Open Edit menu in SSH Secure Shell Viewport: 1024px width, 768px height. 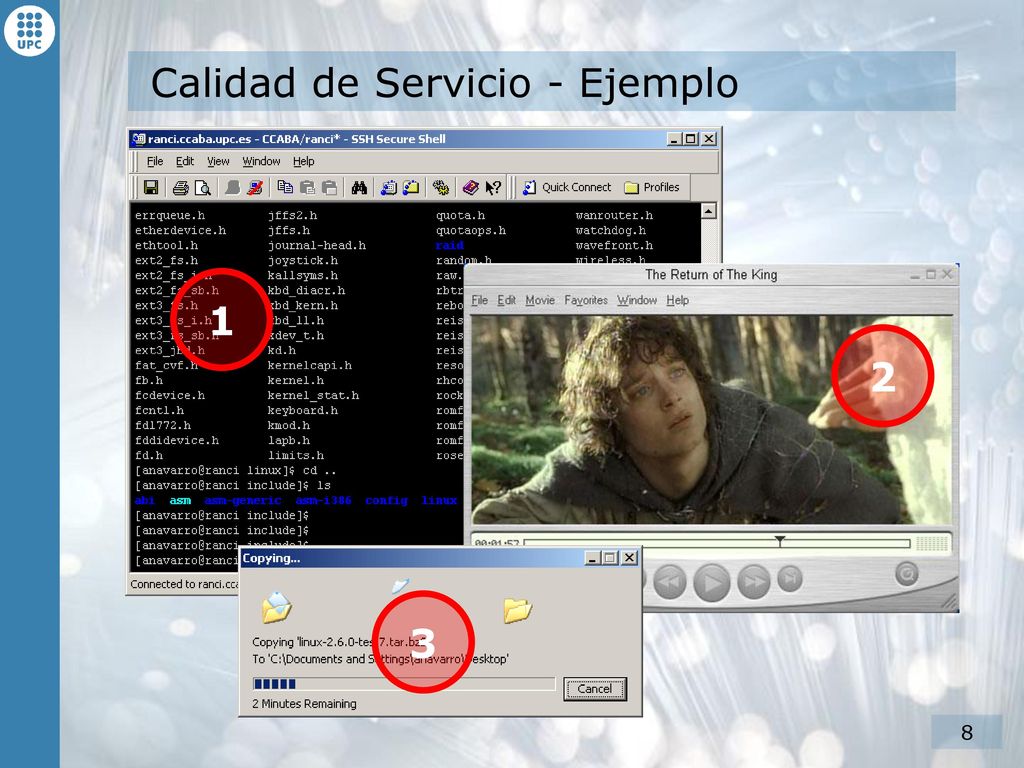pyautogui.click(x=185, y=161)
